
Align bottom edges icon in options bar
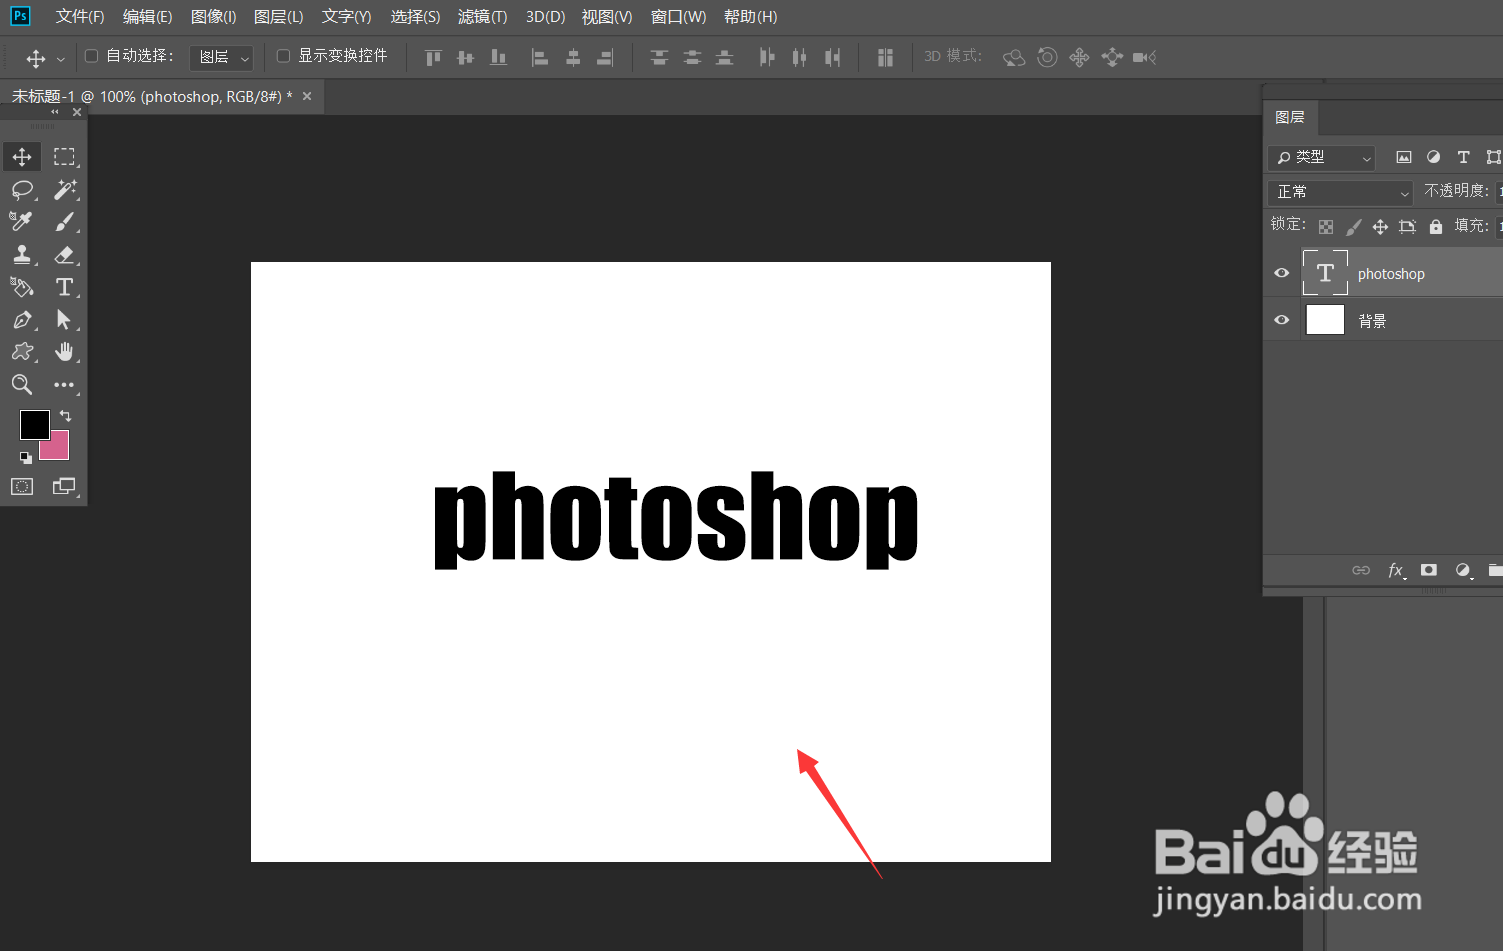point(498,58)
